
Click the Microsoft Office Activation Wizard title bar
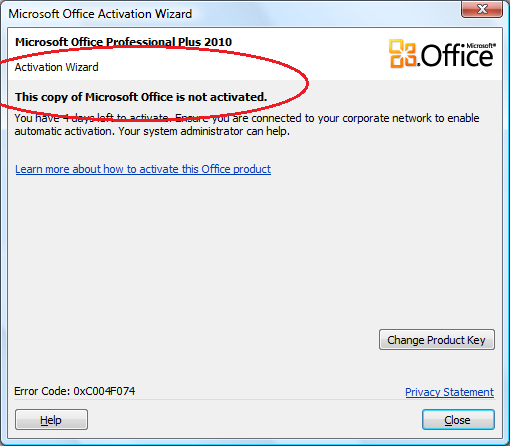[x=233, y=14]
